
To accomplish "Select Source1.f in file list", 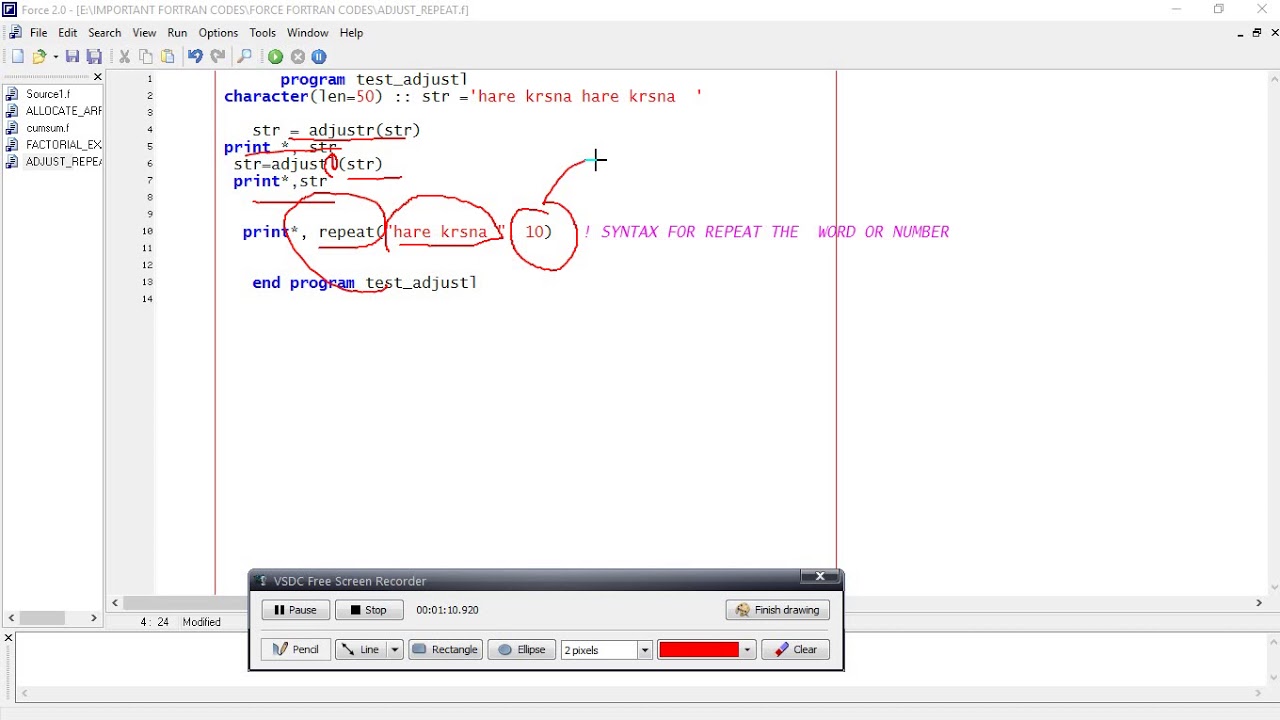I will tap(48, 94).
